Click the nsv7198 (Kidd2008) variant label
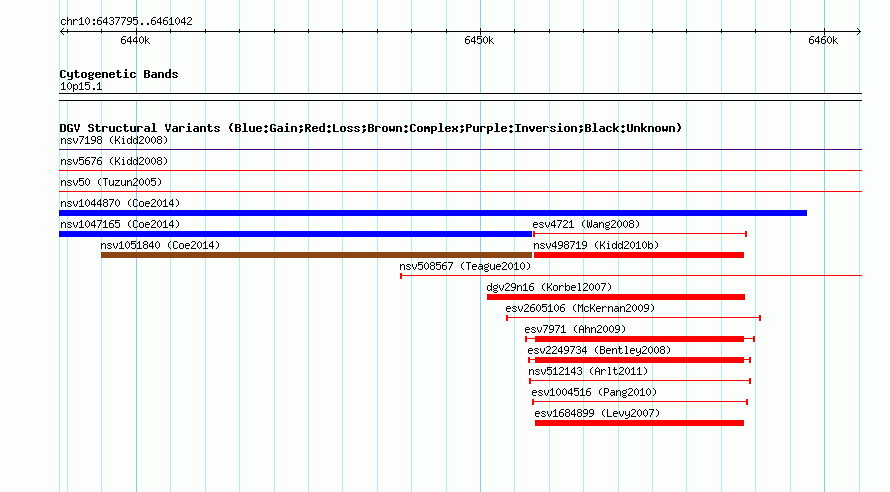Image resolution: width=890 pixels, height=492 pixels. [114, 140]
